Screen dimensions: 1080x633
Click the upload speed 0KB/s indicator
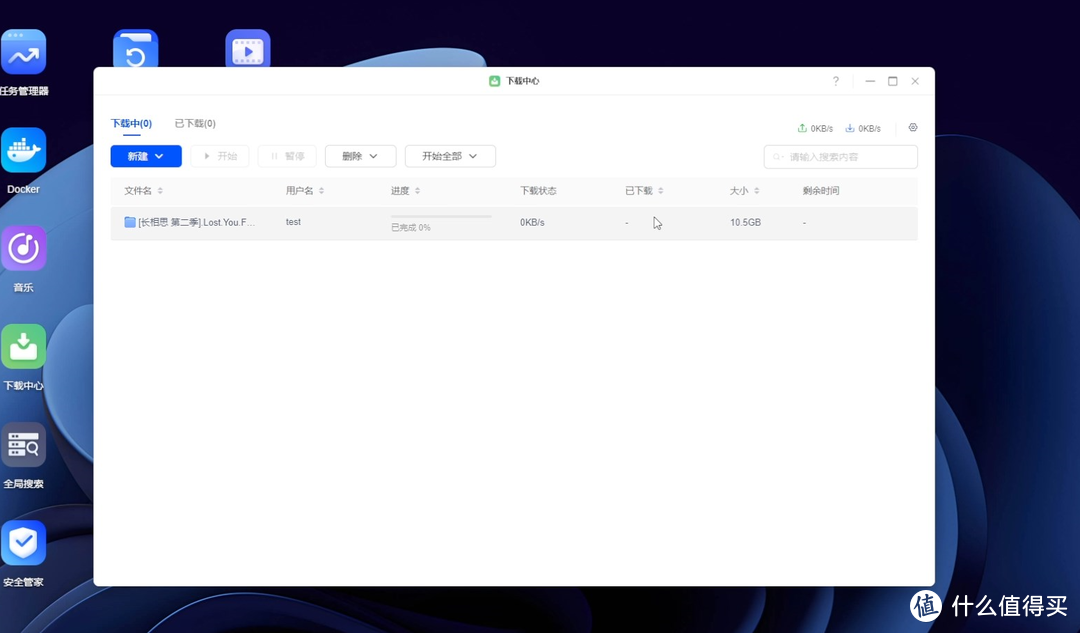tap(814, 128)
